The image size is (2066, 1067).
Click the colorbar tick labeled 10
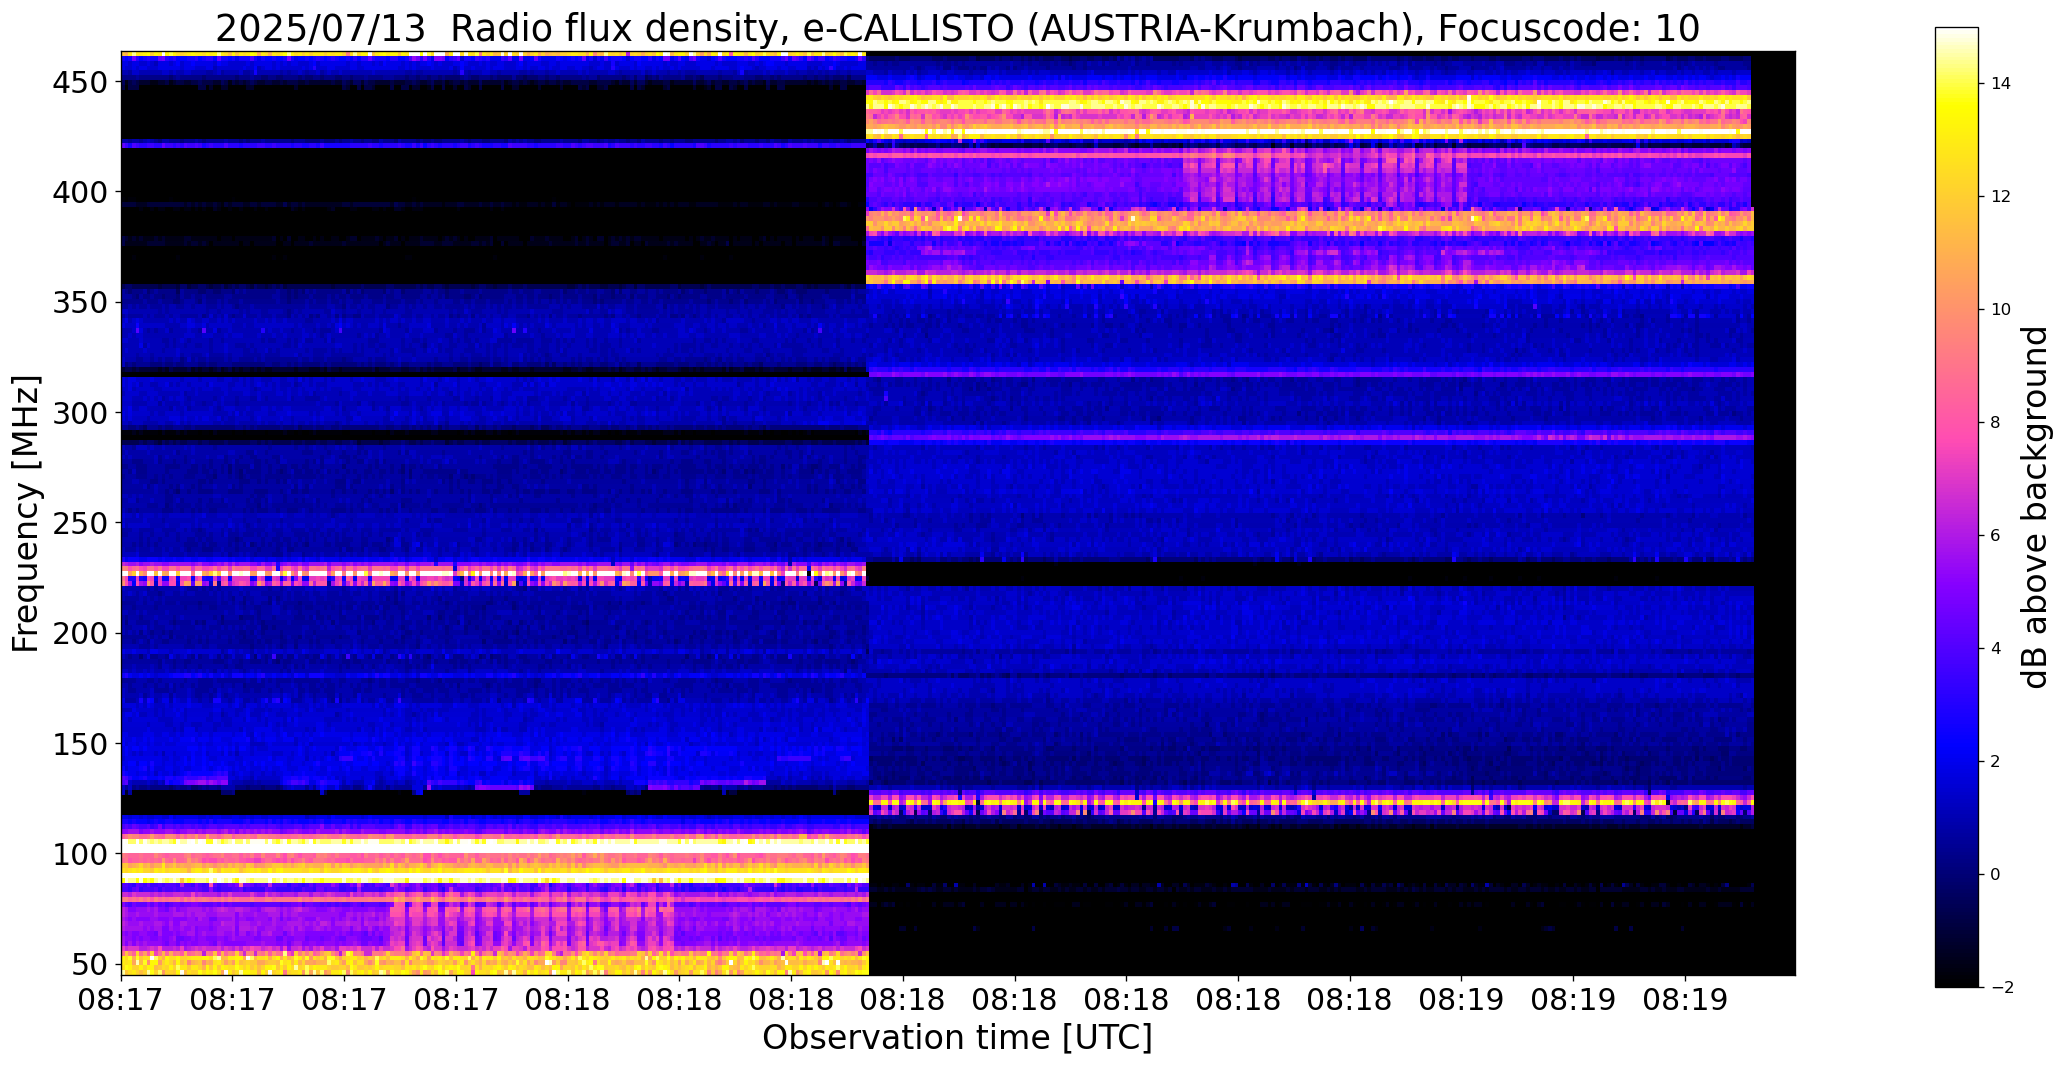[2001, 310]
